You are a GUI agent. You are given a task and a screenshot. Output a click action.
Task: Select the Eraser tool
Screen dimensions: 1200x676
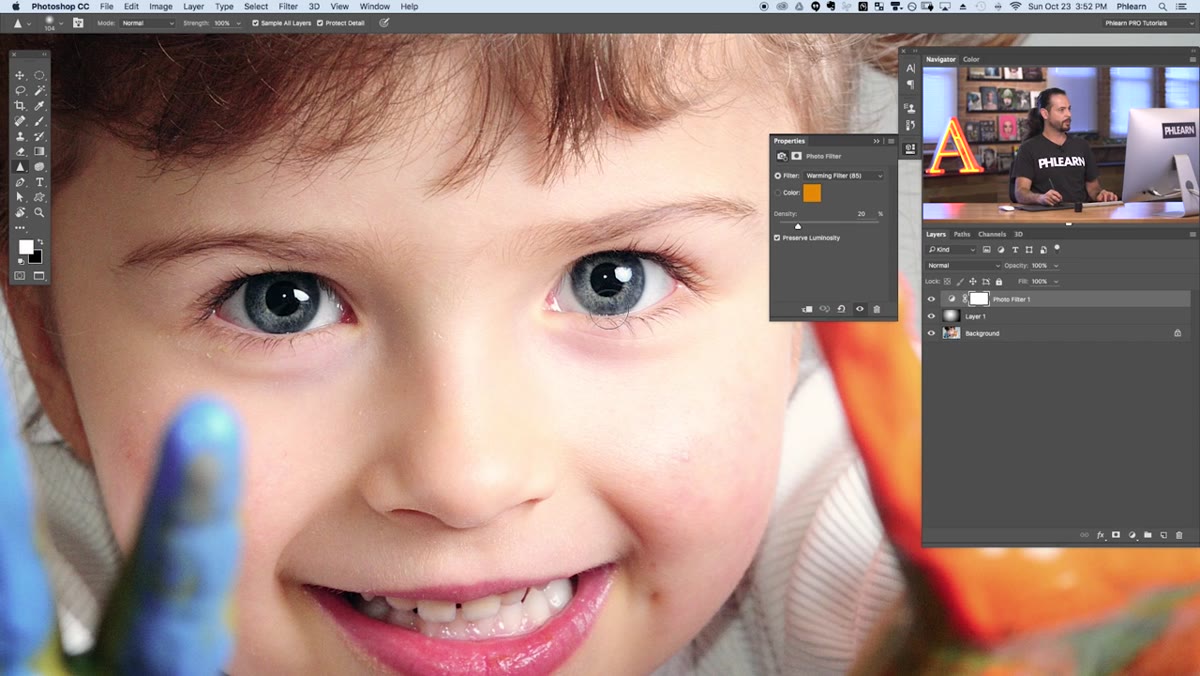(x=19, y=151)
